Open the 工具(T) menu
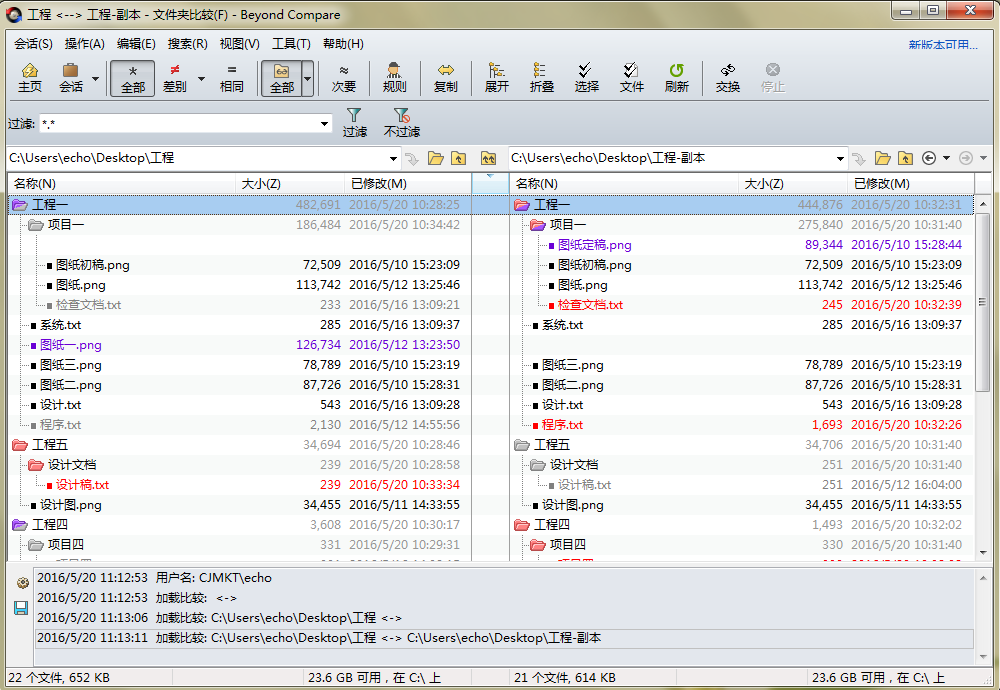Image resolution: width=1000 pixels, height=690 pixels. (x=291, y=43)
